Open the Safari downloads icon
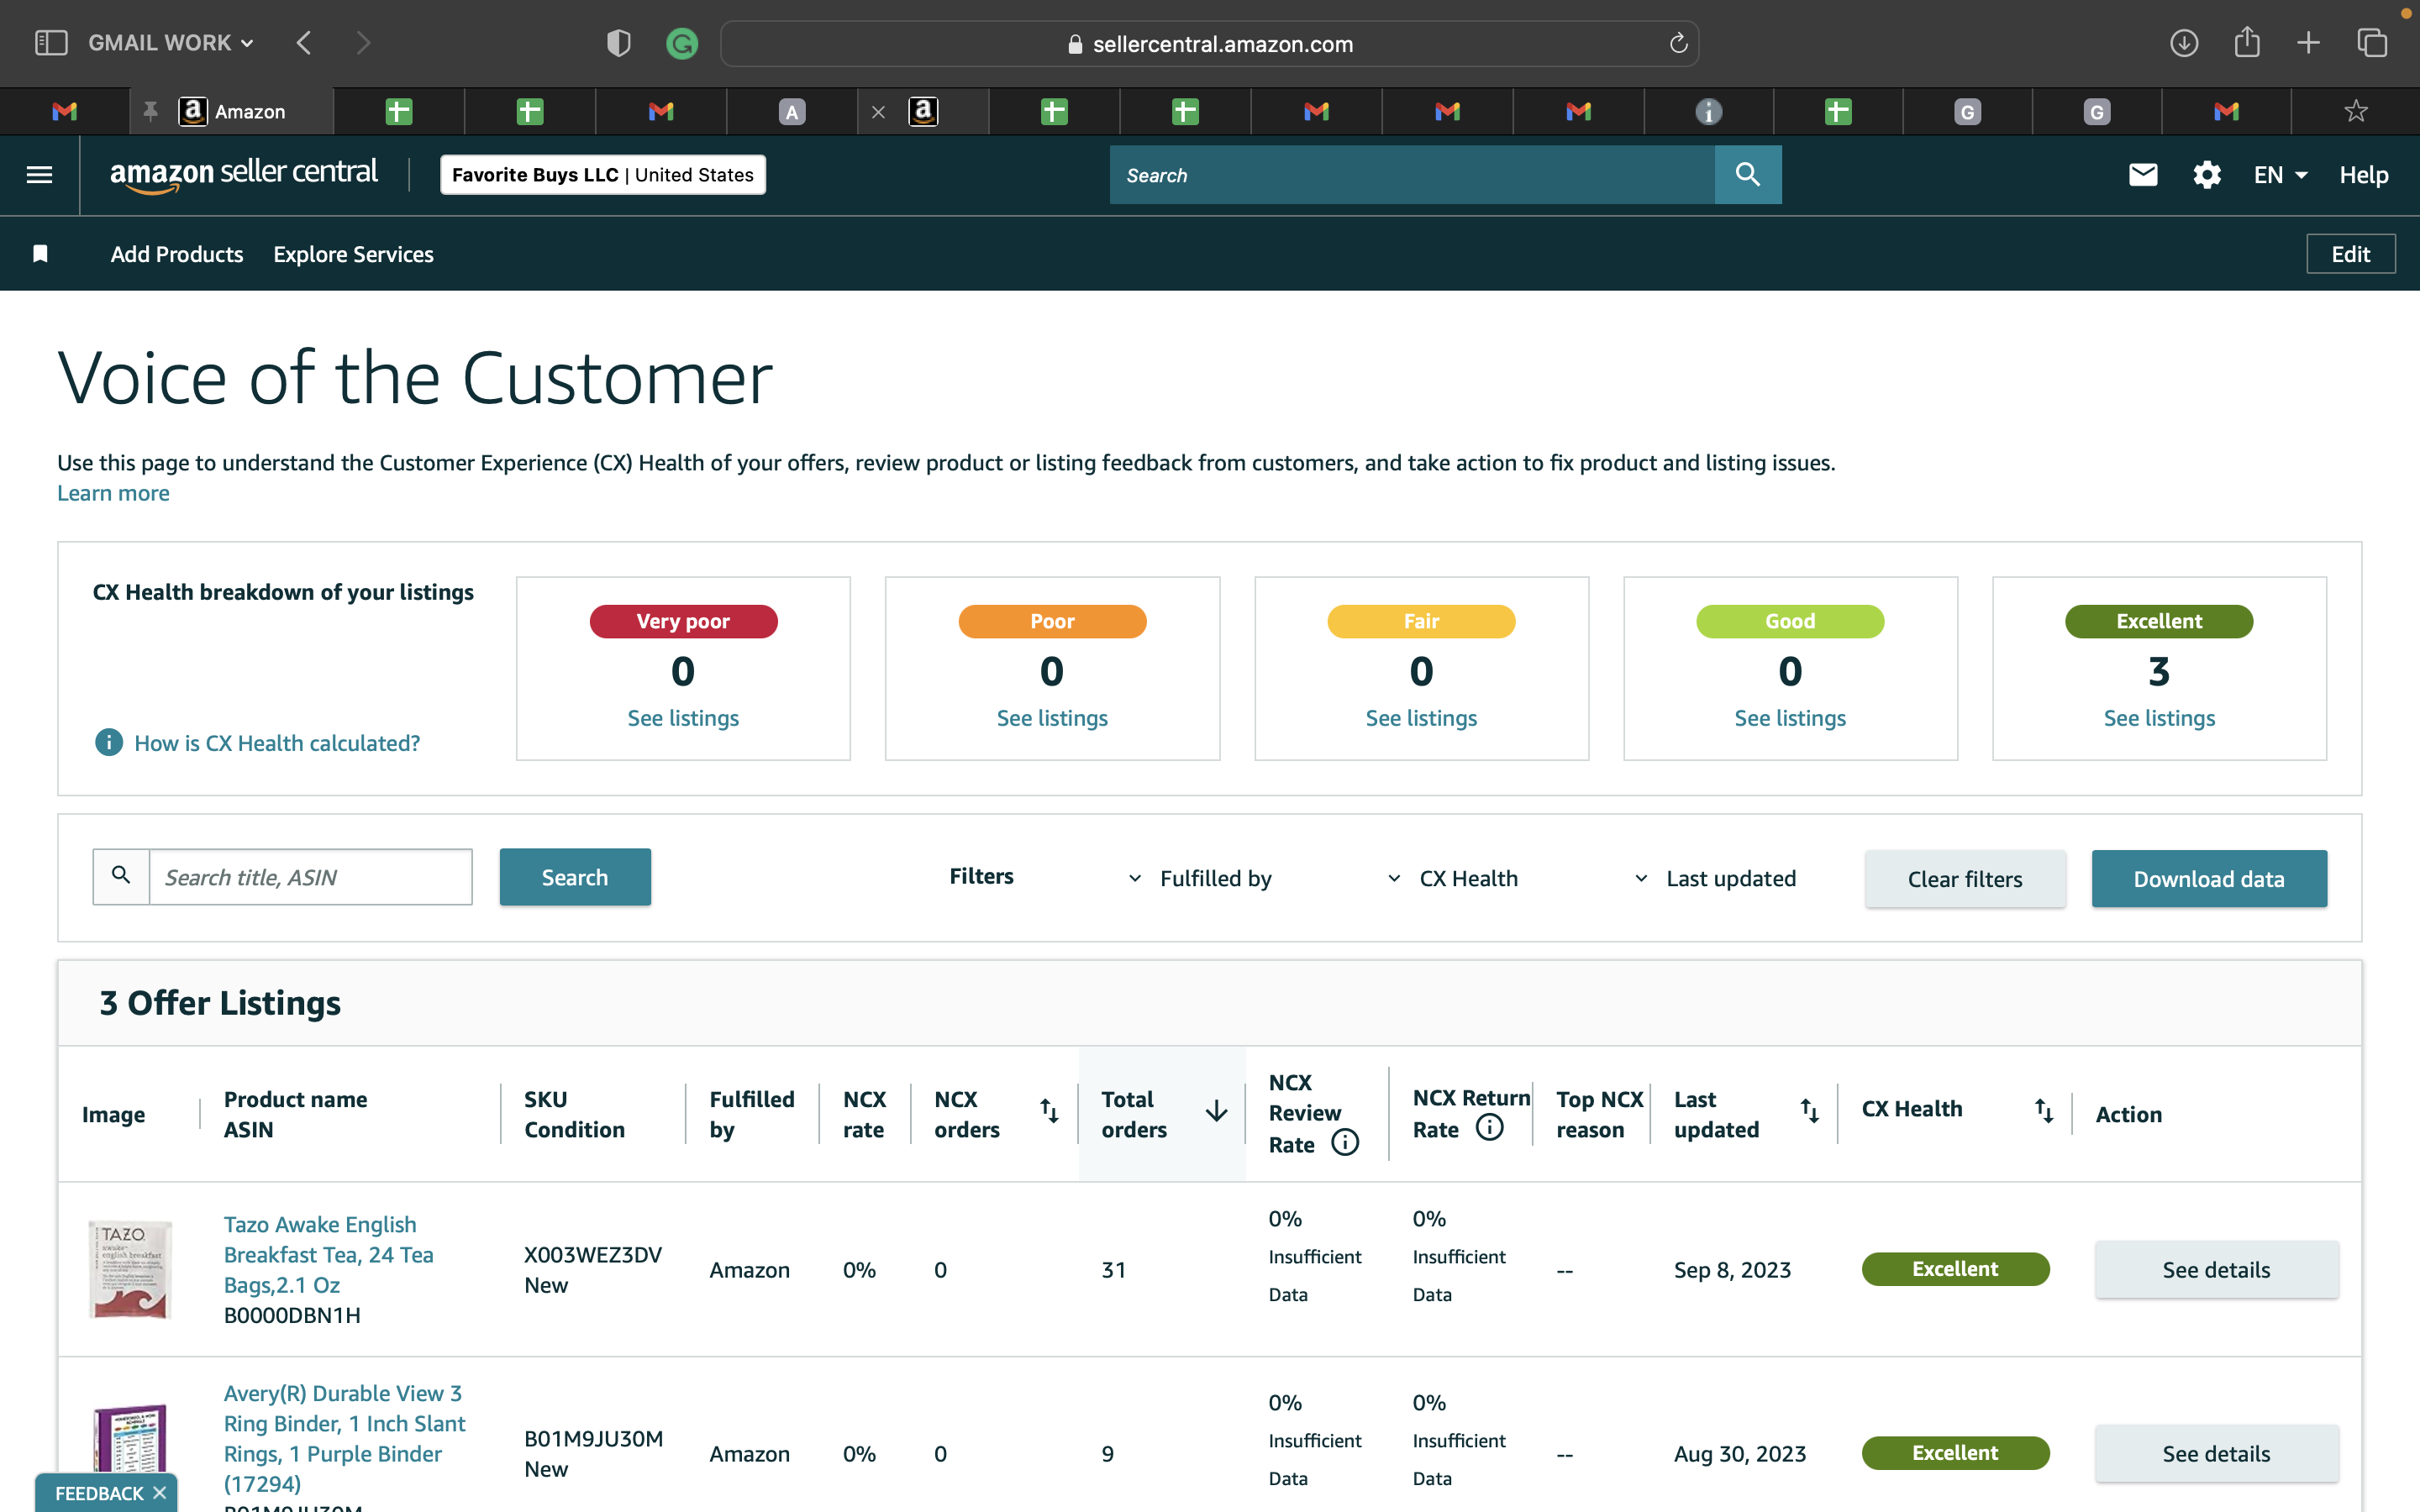2420x1512 pixels. tap(2184, 43)
